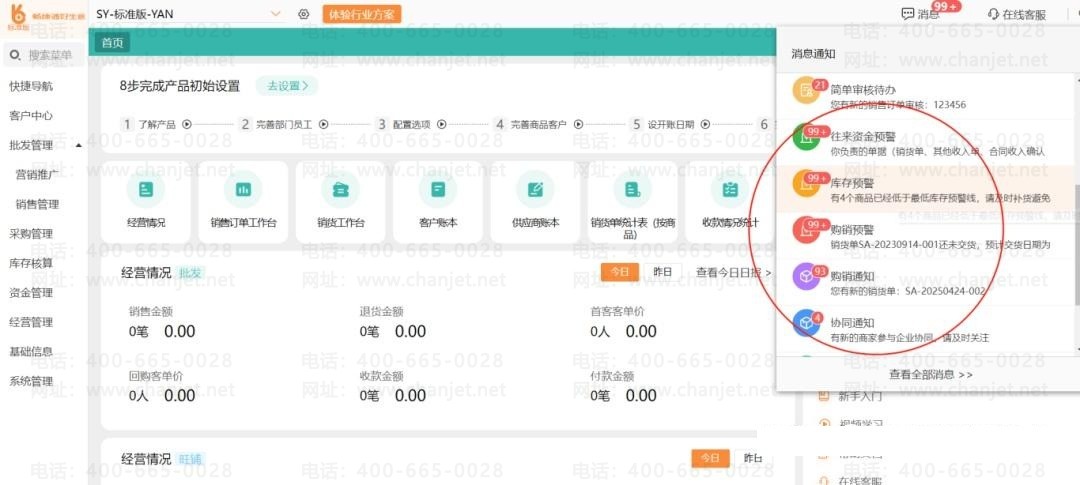Click the 退货金额 metric label
This screenshot has width=1080, height=485.
point(381,312)
